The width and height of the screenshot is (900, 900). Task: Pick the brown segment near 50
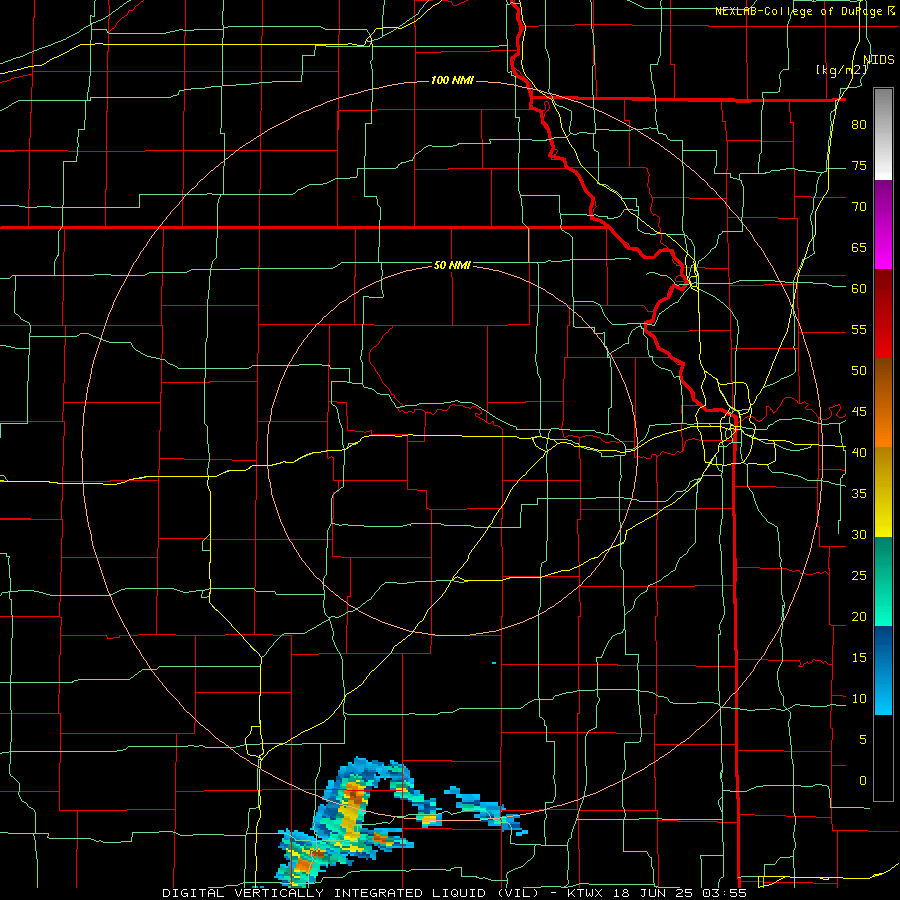[x=883, y=382]
